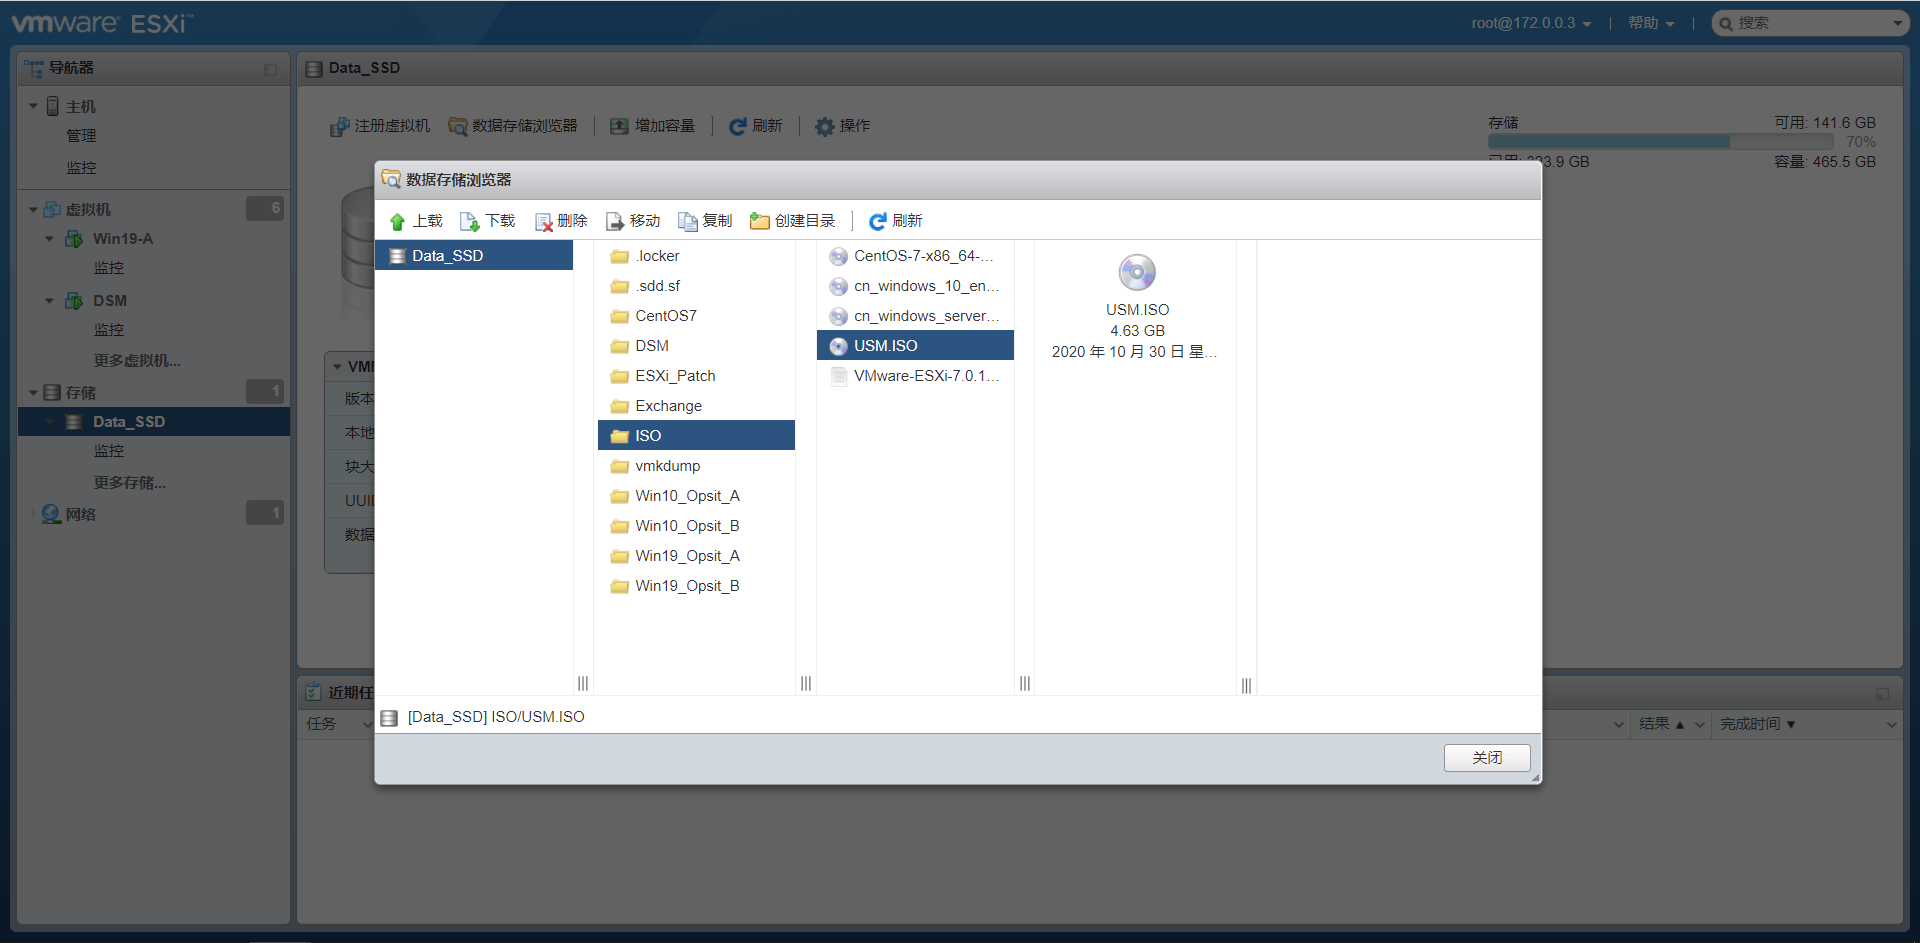Open the ISO folder

(696, 436)
